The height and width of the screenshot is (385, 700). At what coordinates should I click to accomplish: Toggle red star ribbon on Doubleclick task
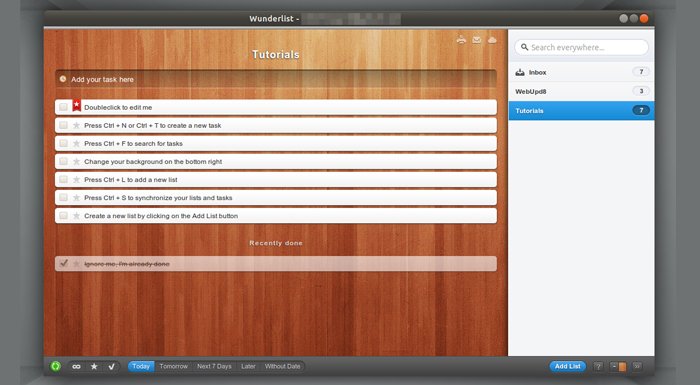point(77,105)
